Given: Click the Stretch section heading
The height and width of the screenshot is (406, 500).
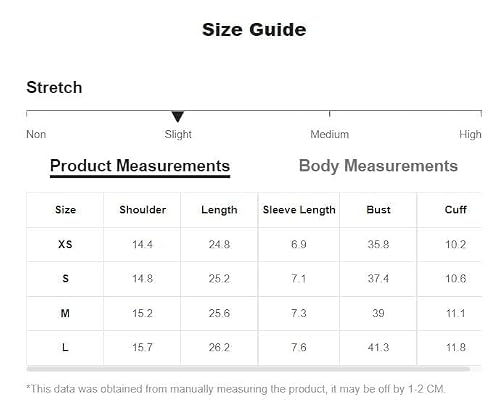Looking at the screenshot, I should point(54,87).
